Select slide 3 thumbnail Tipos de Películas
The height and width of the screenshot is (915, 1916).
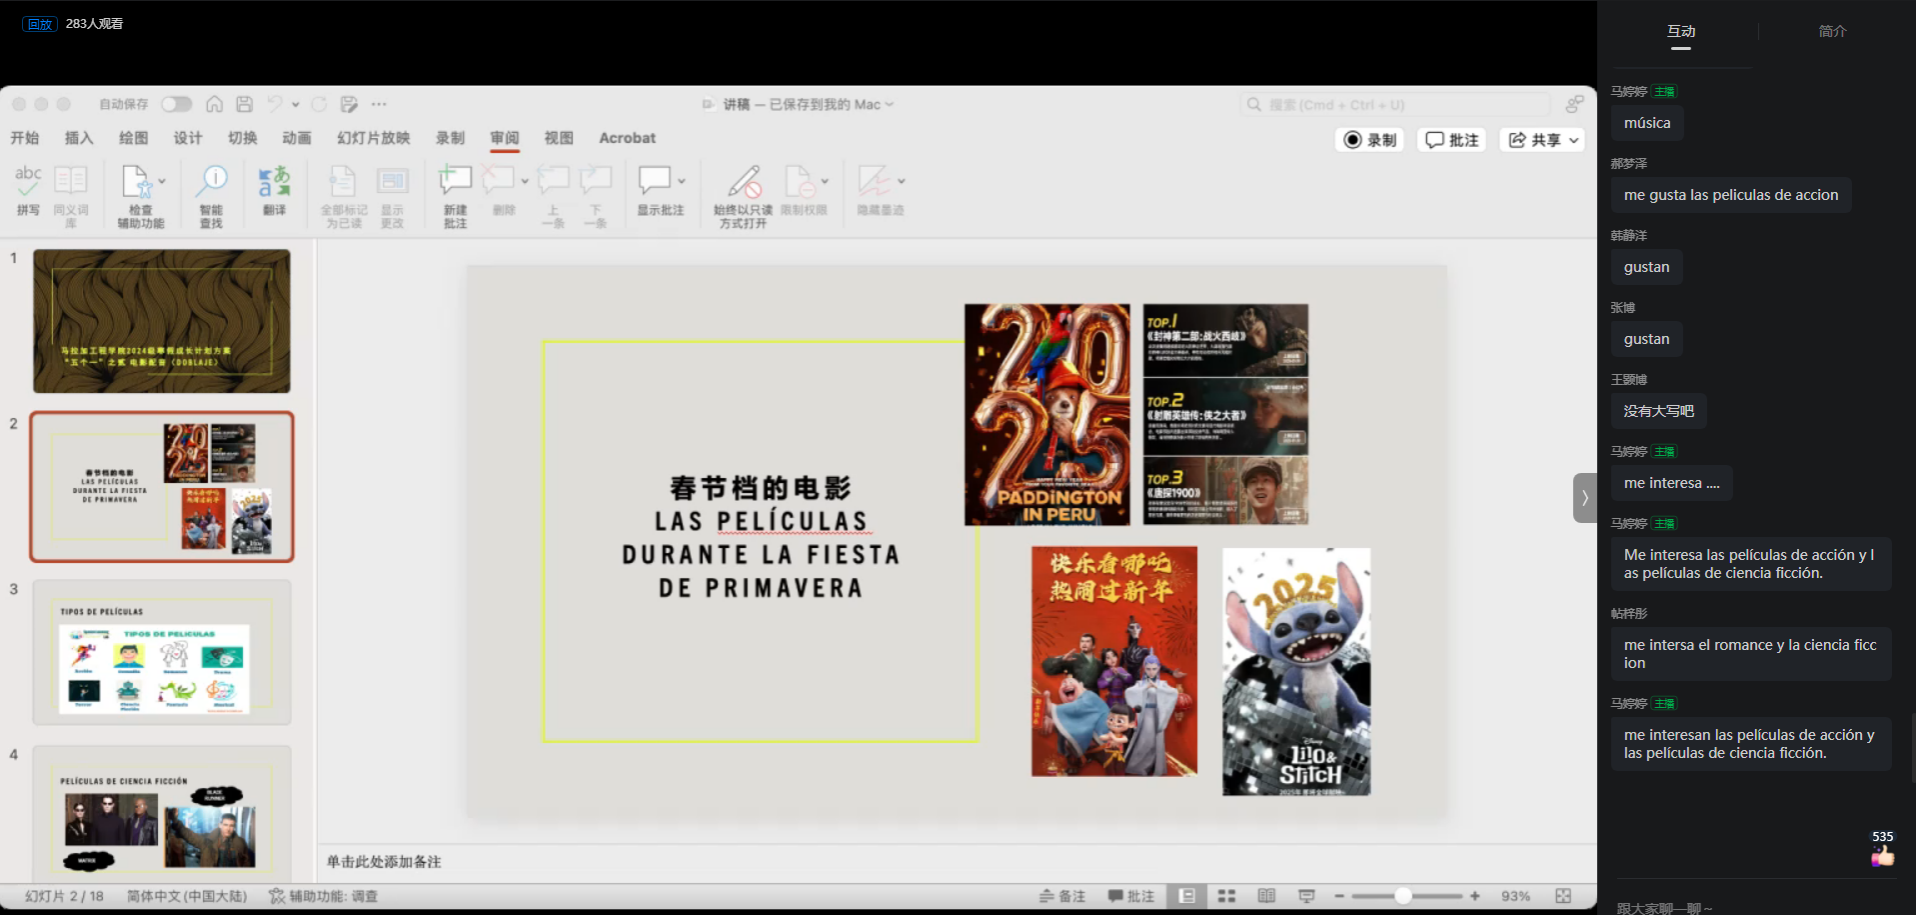tap(162, 652)
